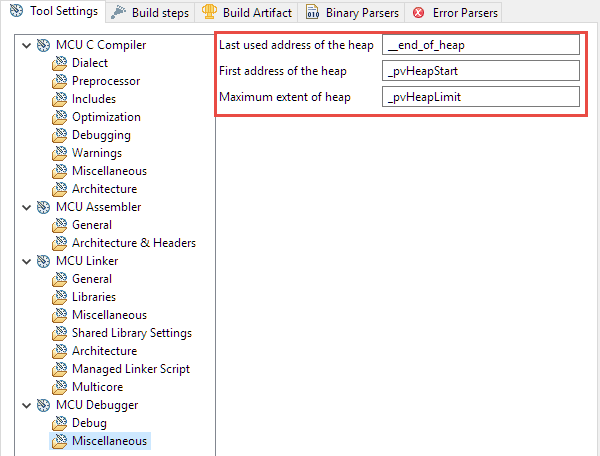The width and height of the screenshot is (600, 456).
Task: Click the Dialect folder icon
Action: 60,63
